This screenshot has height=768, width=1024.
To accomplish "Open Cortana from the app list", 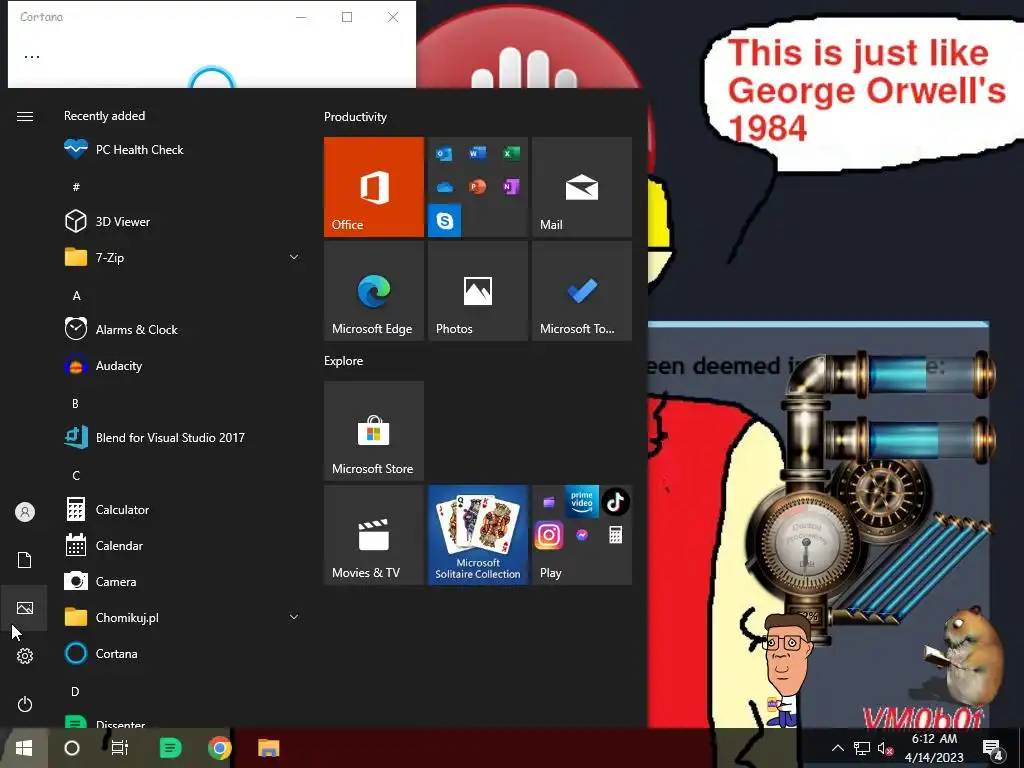I will pos(183,653).
